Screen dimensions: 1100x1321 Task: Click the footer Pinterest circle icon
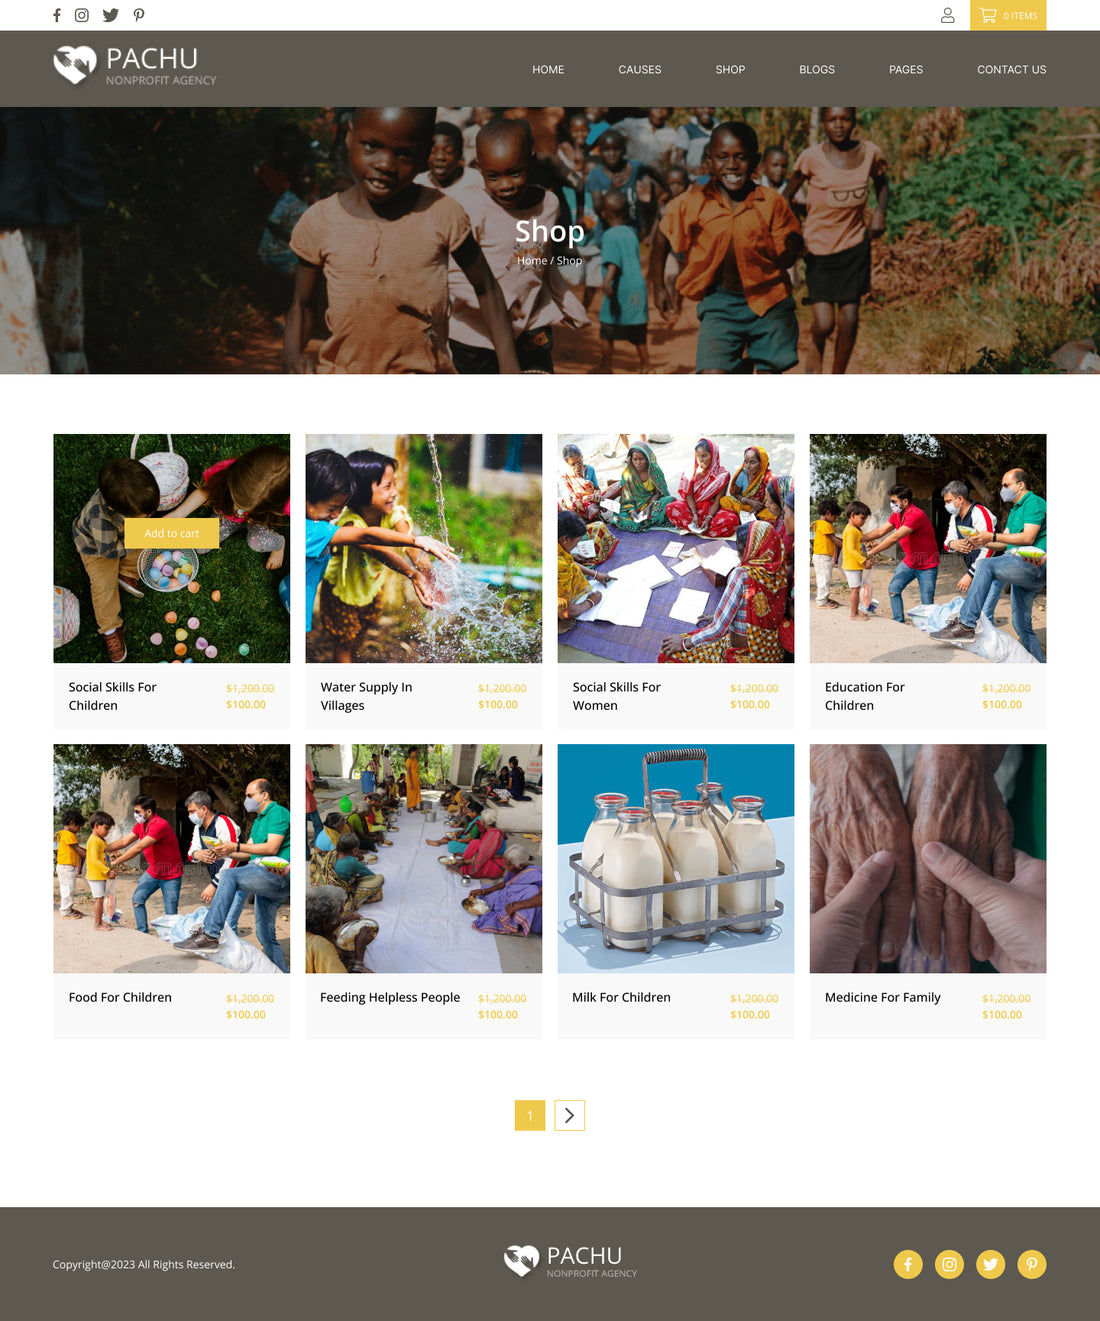pos(1032,1264)
